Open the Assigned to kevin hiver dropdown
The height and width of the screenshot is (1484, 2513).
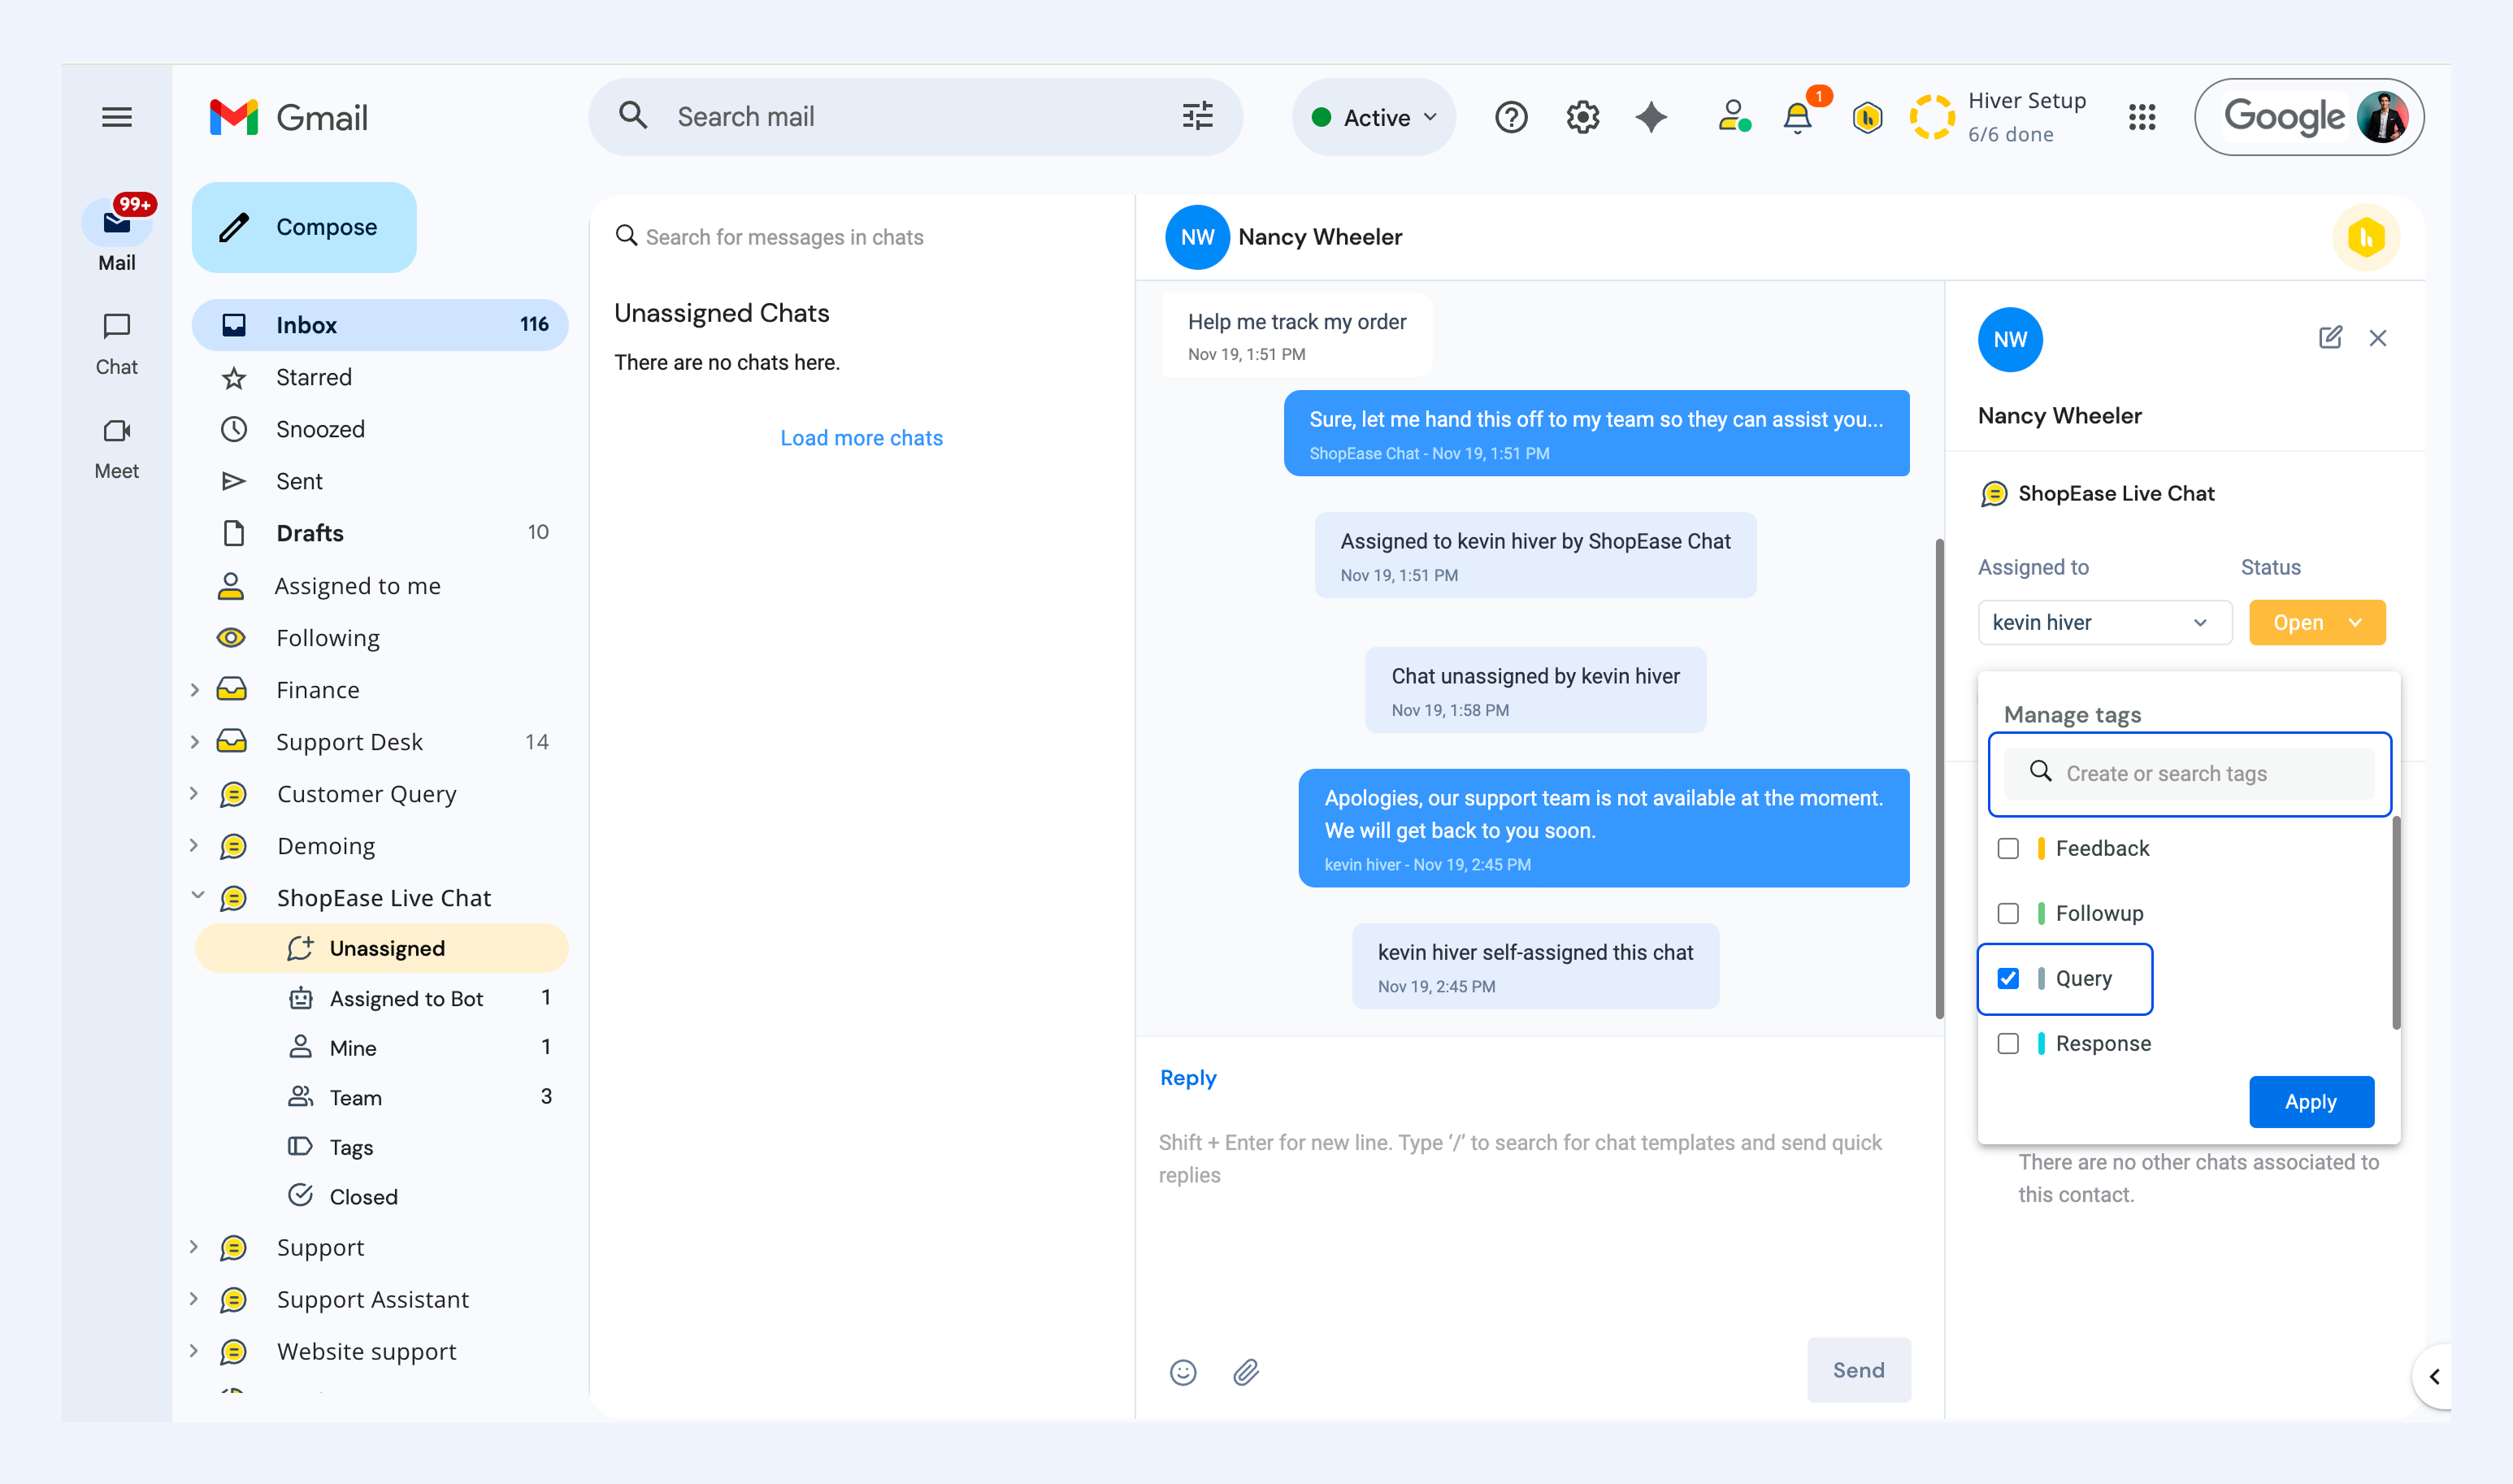click(x=2104, y=622)
